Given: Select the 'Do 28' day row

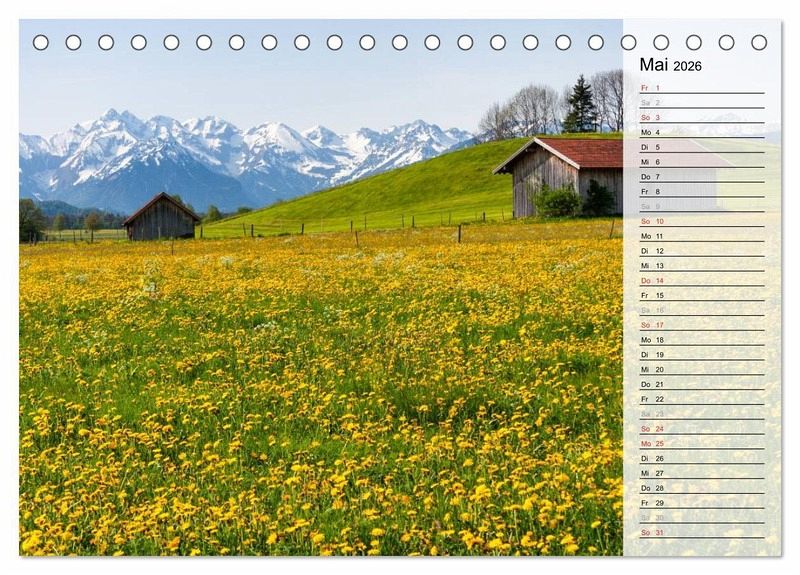Looking at the screenshot, I should pyautogui.click(x=702, y=488).
